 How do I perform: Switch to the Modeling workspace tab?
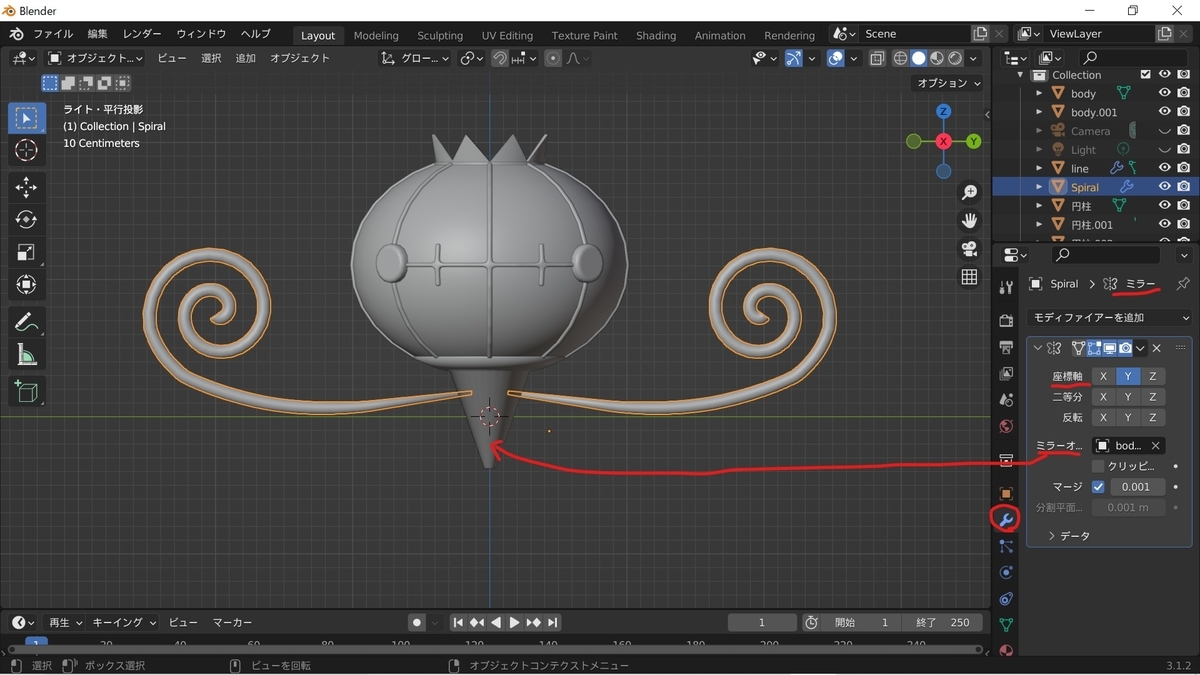click(x=376, y=35)
